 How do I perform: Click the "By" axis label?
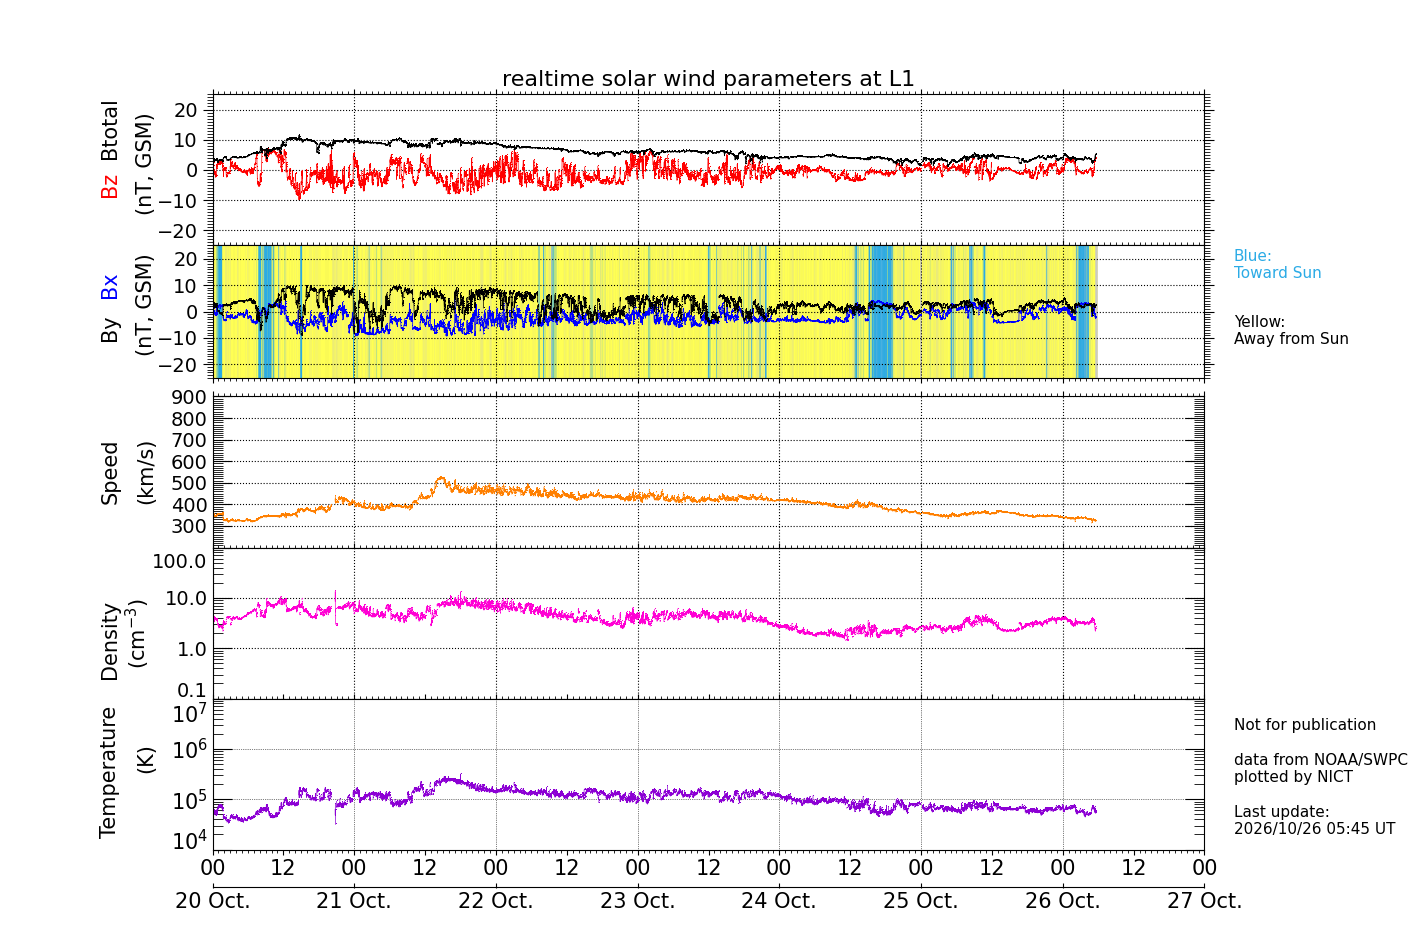tap(109, 330)
